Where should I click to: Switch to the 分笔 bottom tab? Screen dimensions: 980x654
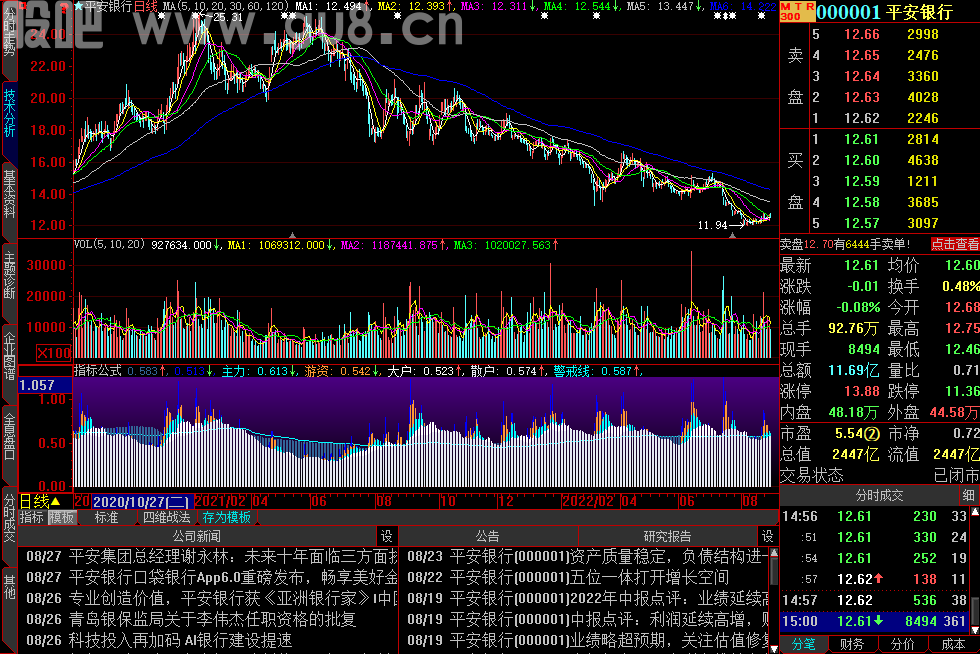pyautogui.click(x=803, y=644)
